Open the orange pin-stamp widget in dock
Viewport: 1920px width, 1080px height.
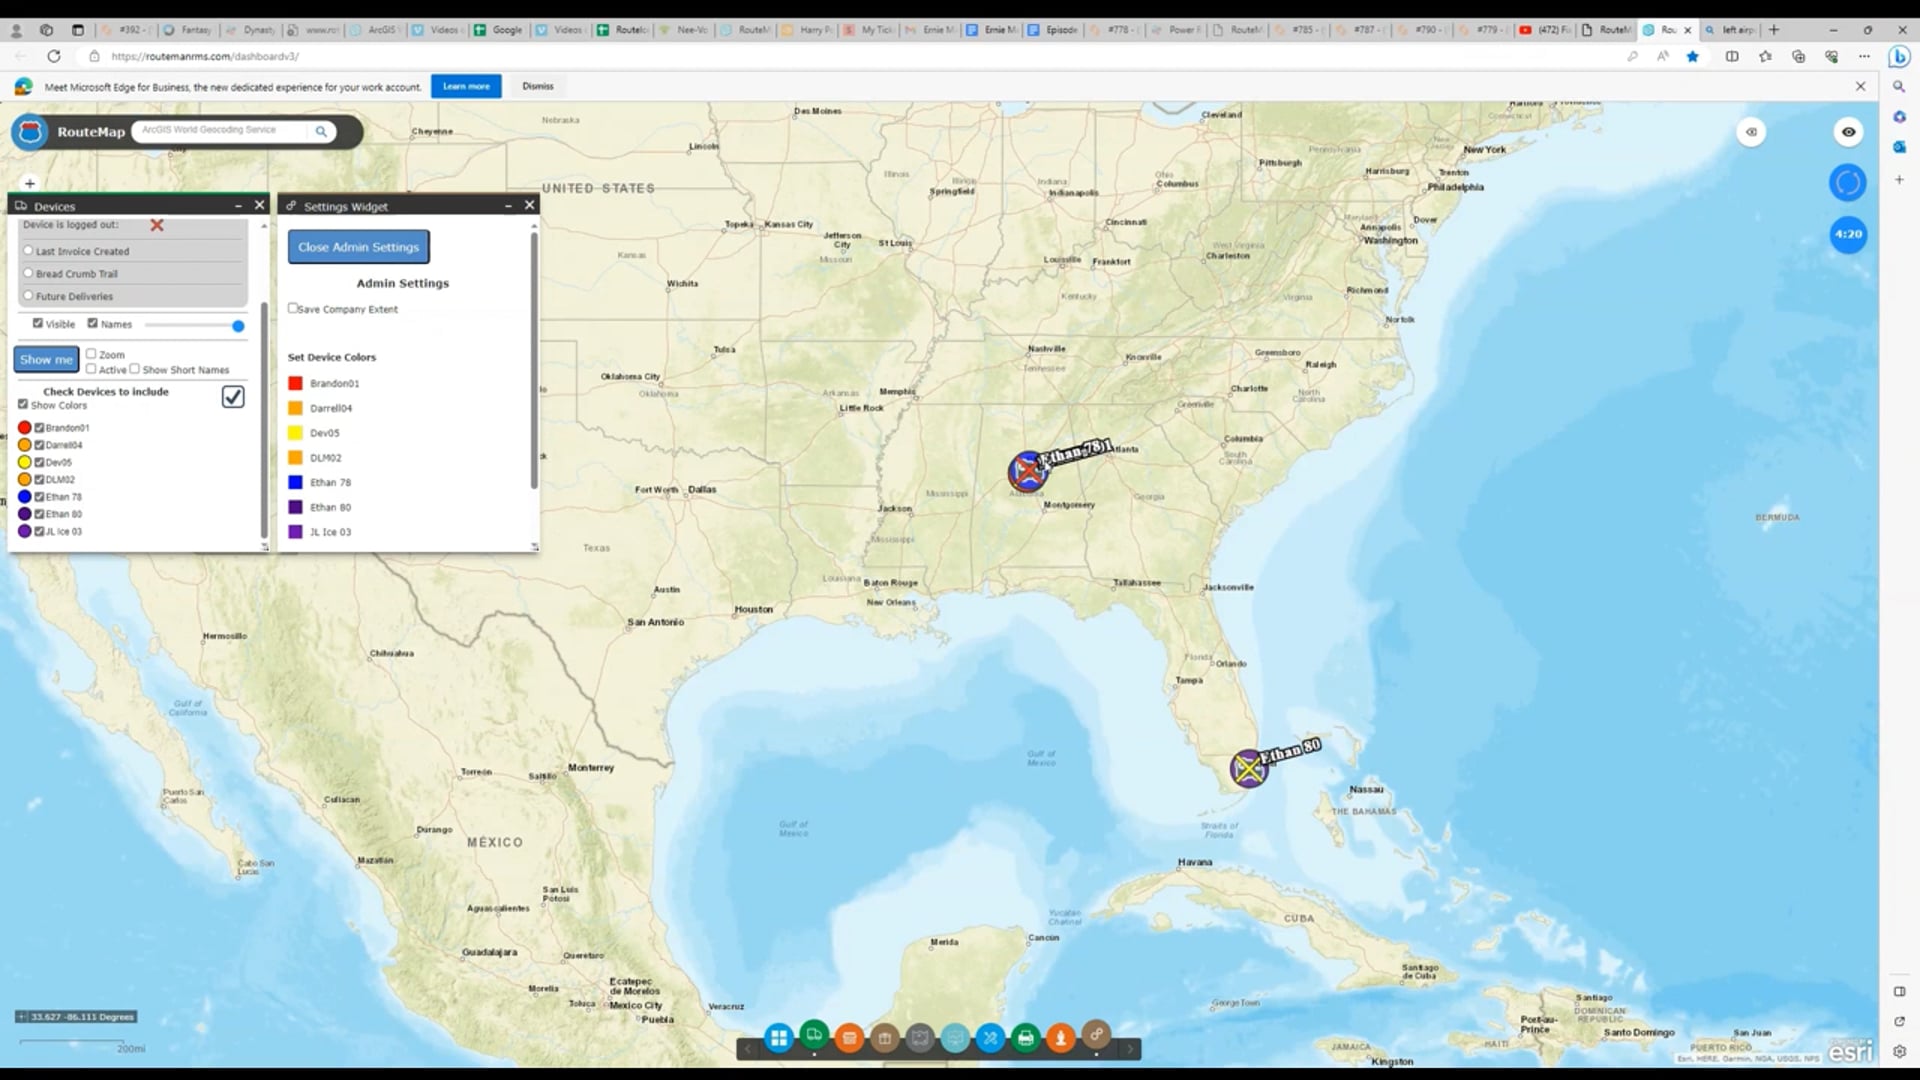(1061, 1038)
